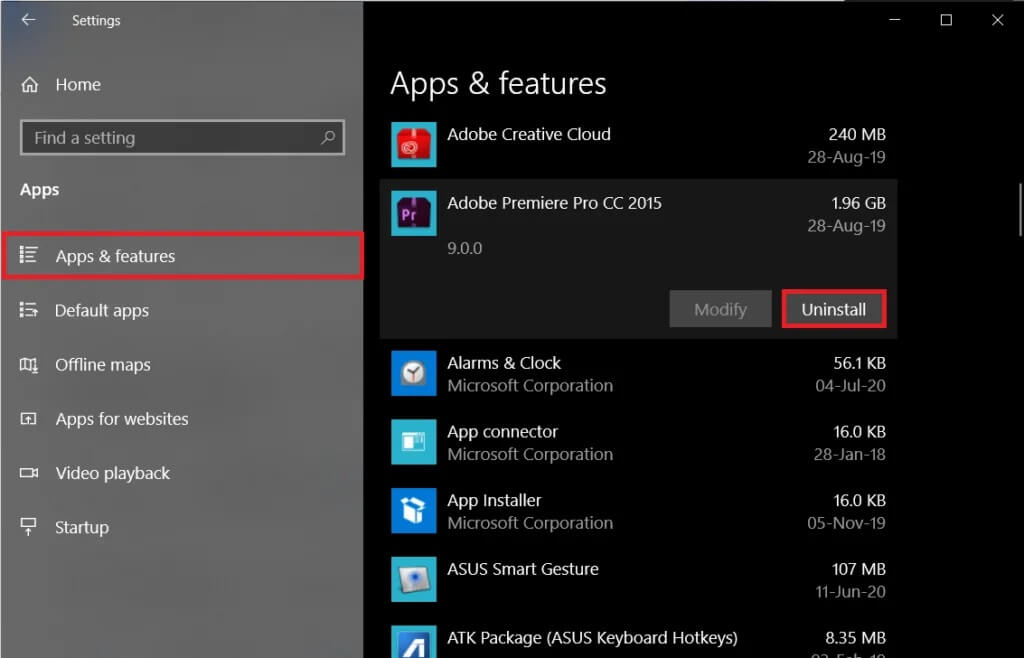This screenshot has height=658, width=1024.
Task: Click the back arrow in Settings
Action: pyautogui.click(x=28, y=20)
